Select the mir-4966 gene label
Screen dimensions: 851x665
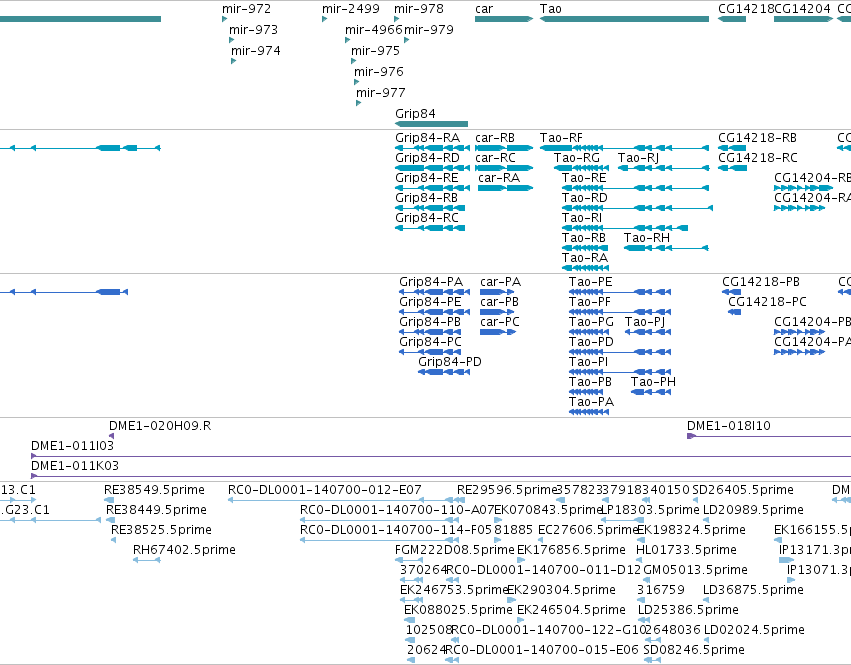point(373,29)
